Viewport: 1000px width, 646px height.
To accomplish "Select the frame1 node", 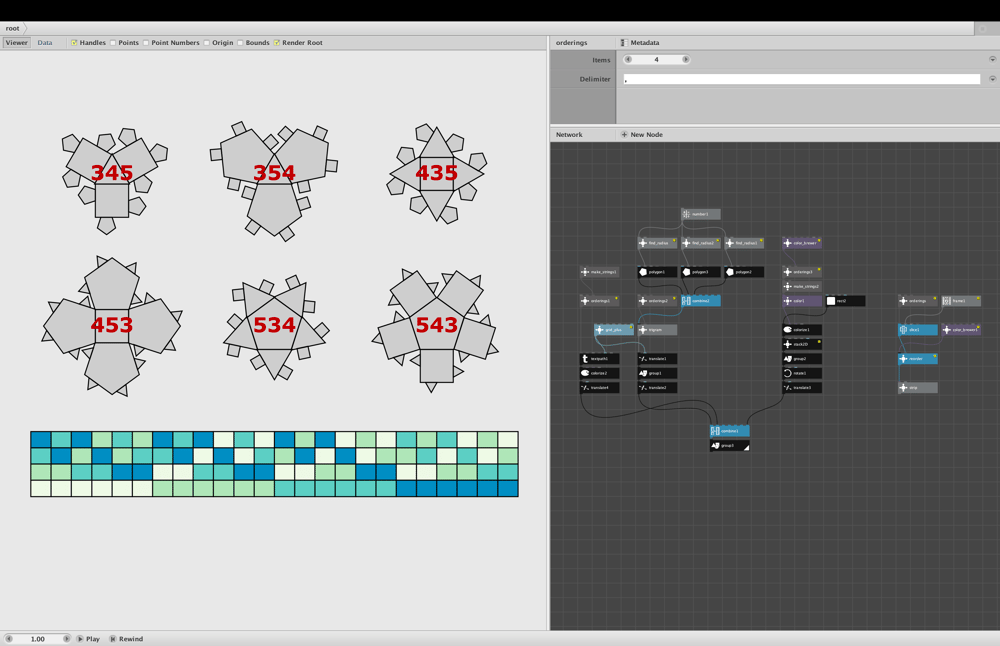I will 961,300.
